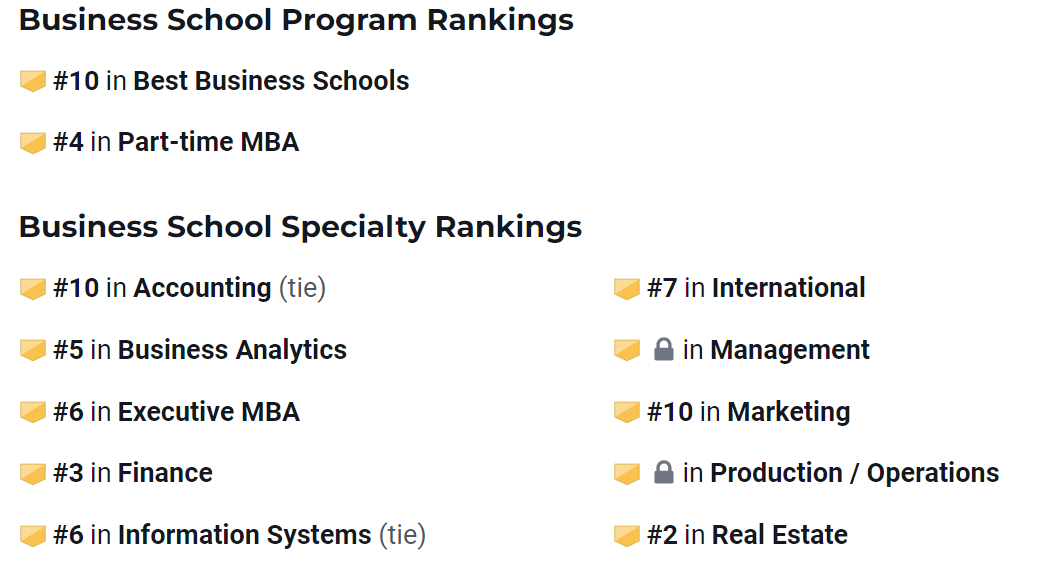Click the badge icon next to Finance

click(x=32, y=473)
